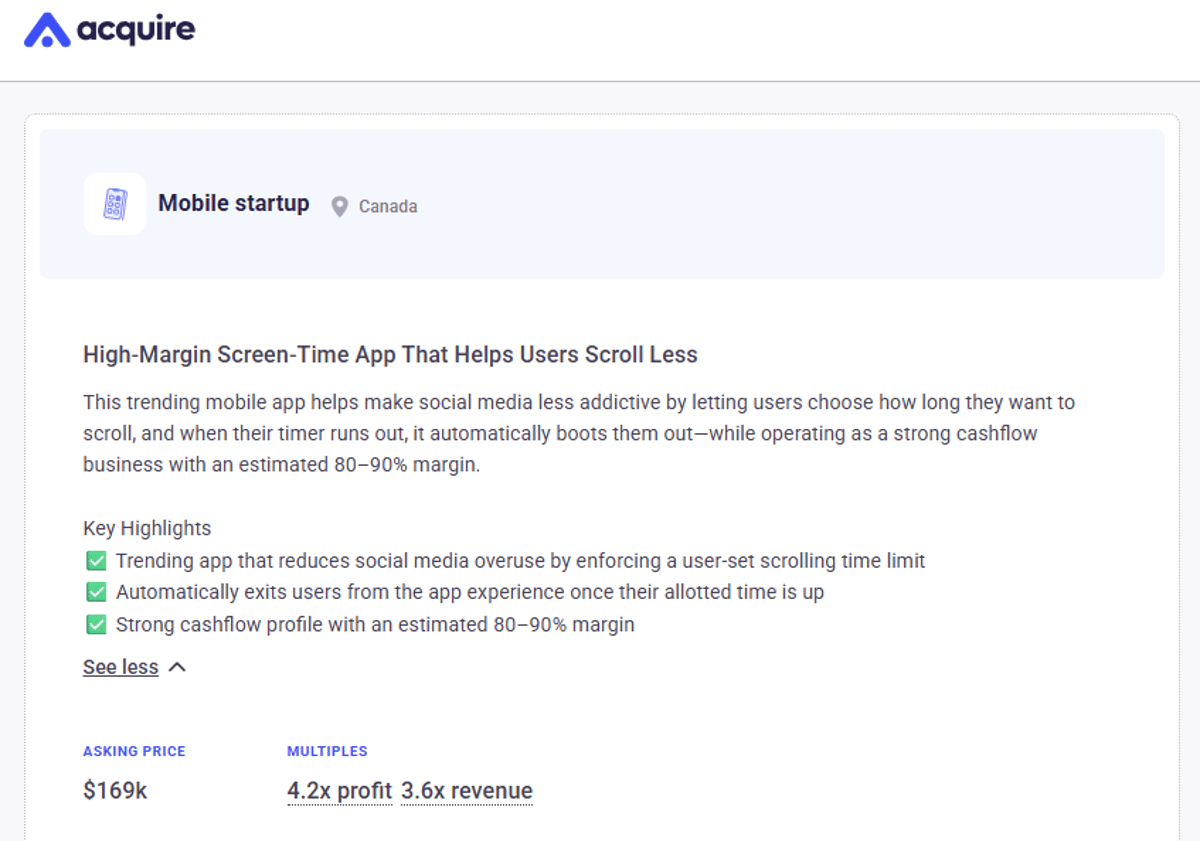Click the ASKING PRICE label
Image resolution: width=1200 pixels, height=841 pixels.
click(x=134, y=751)
